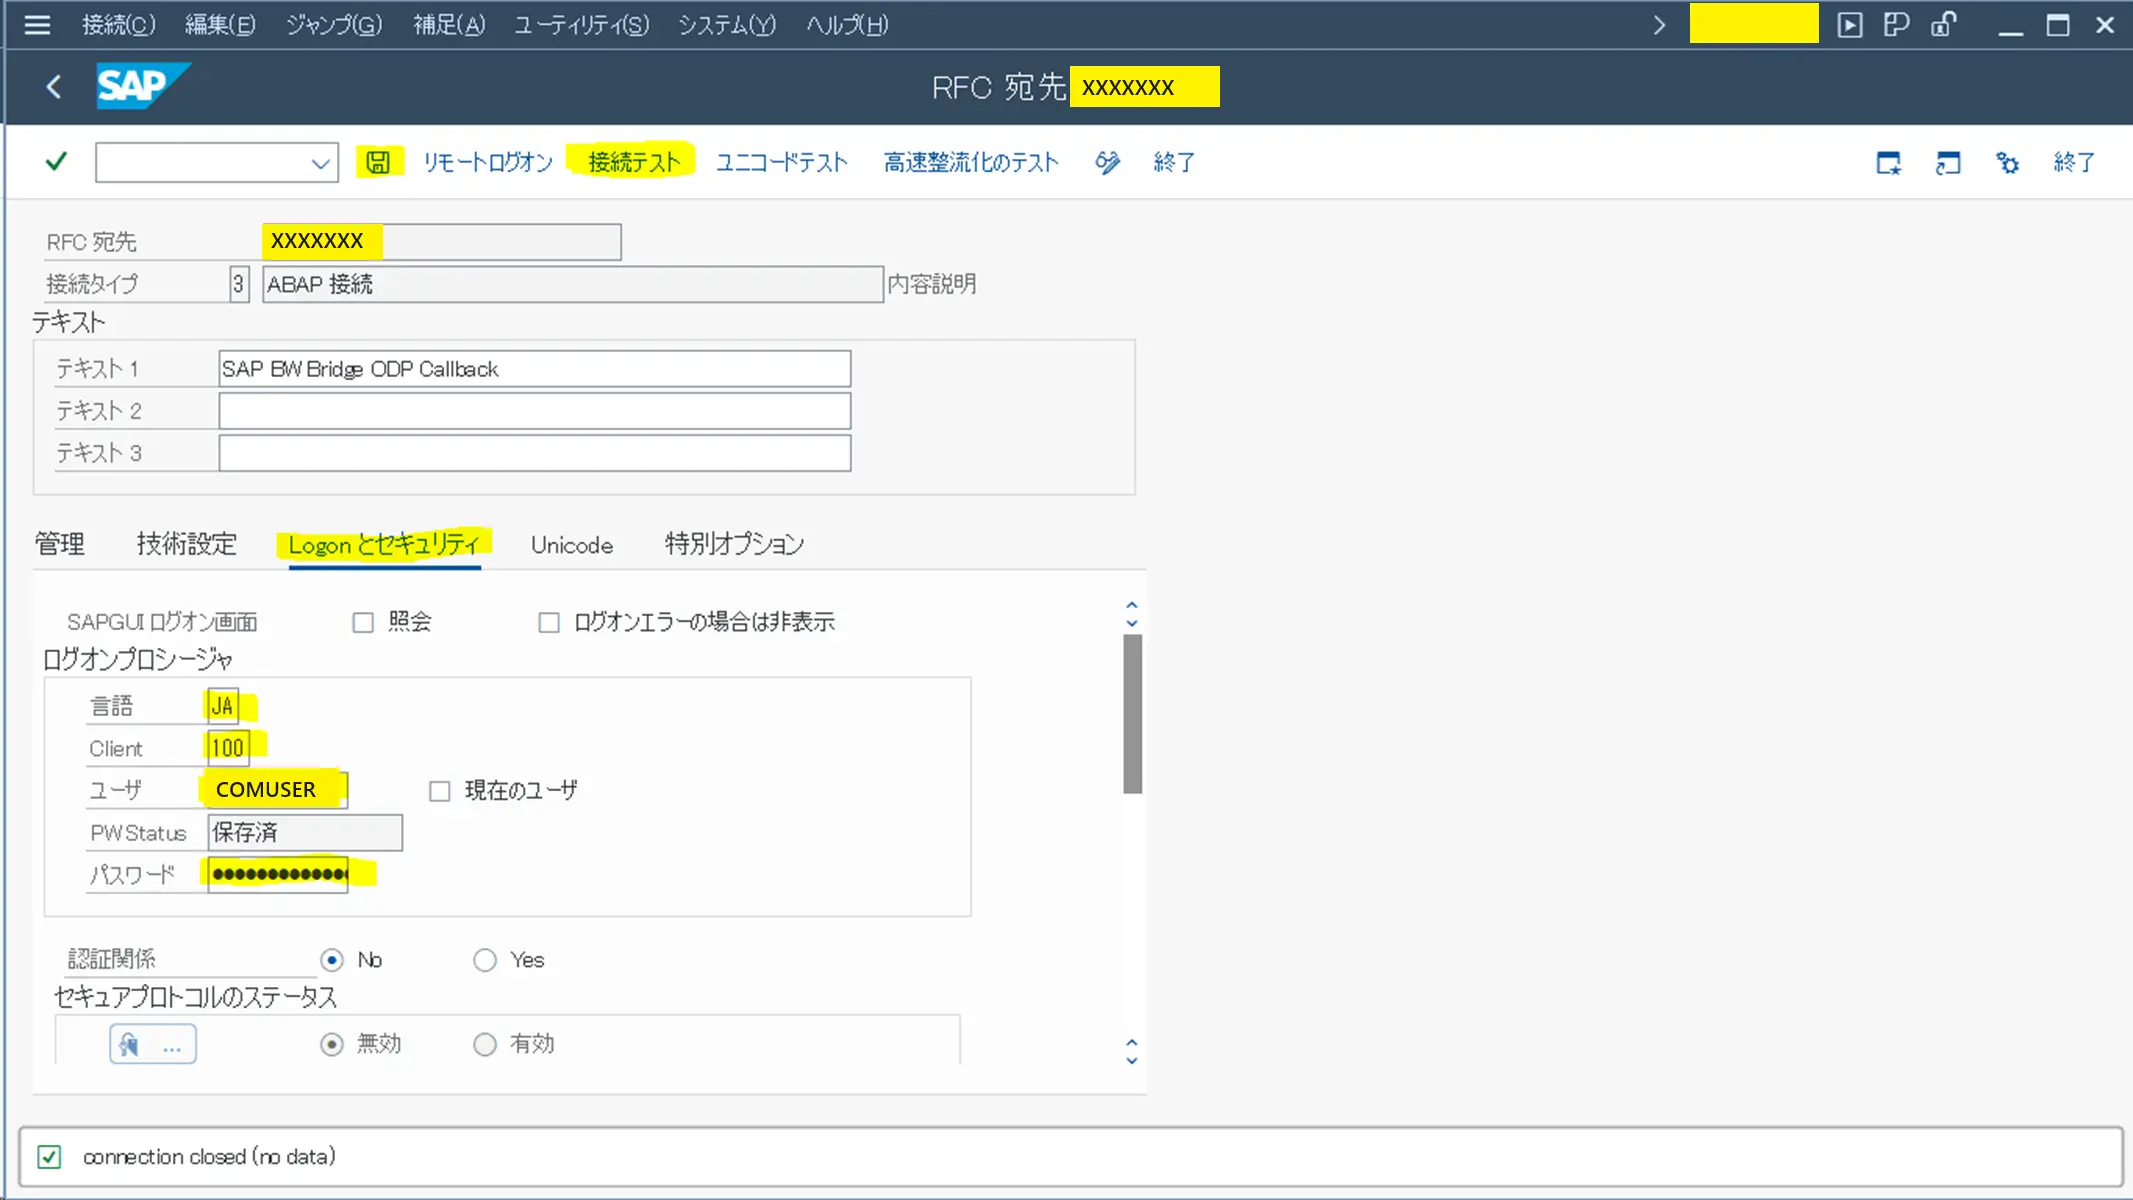Switch to the 技術設定 tab
The height and width of the screenshot is (1200, 2133).
pos(187,544)
